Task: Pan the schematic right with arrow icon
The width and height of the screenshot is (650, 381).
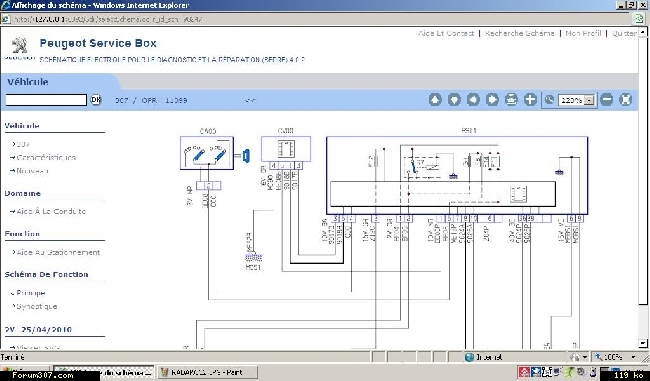Action: 492,100
